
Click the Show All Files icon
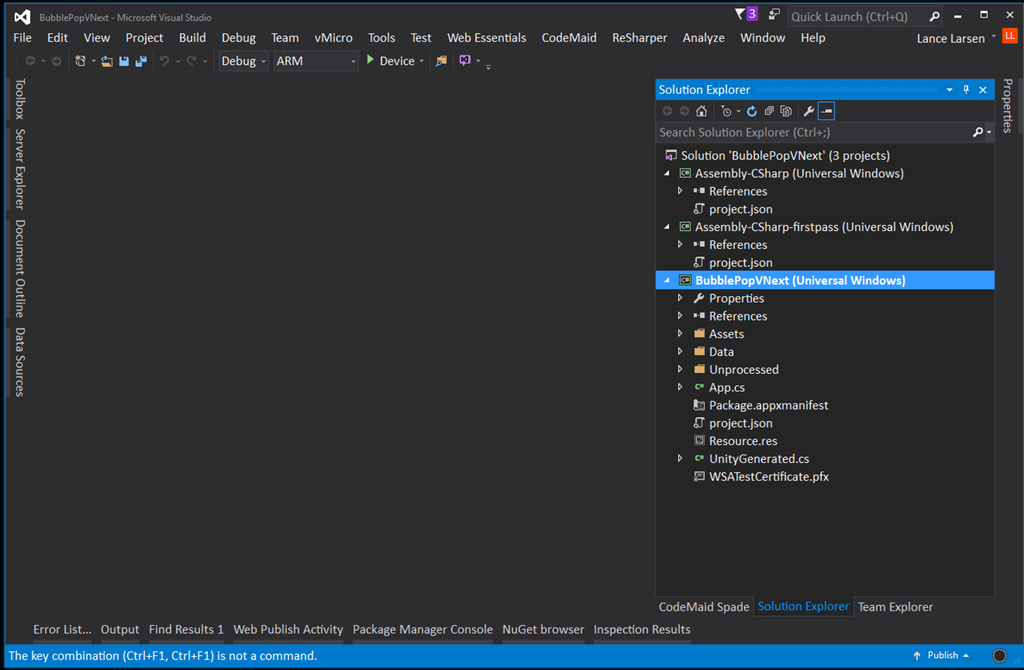[786, 111]
